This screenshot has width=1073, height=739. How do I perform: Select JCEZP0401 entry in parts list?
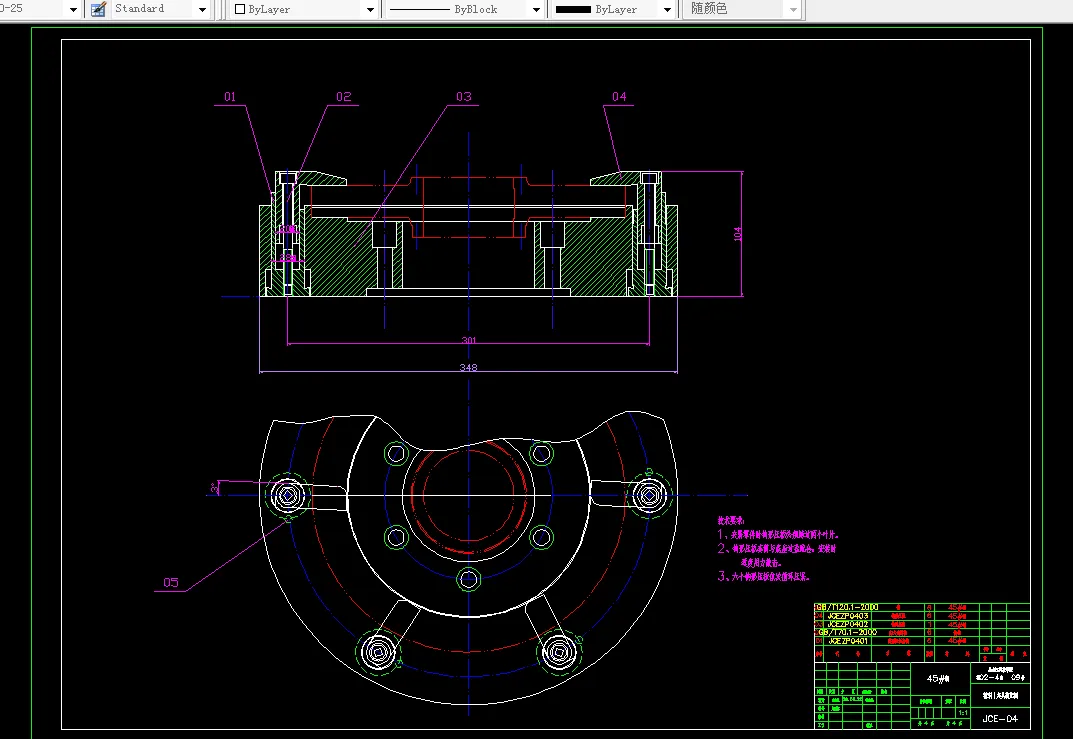(x=848, y=641)
